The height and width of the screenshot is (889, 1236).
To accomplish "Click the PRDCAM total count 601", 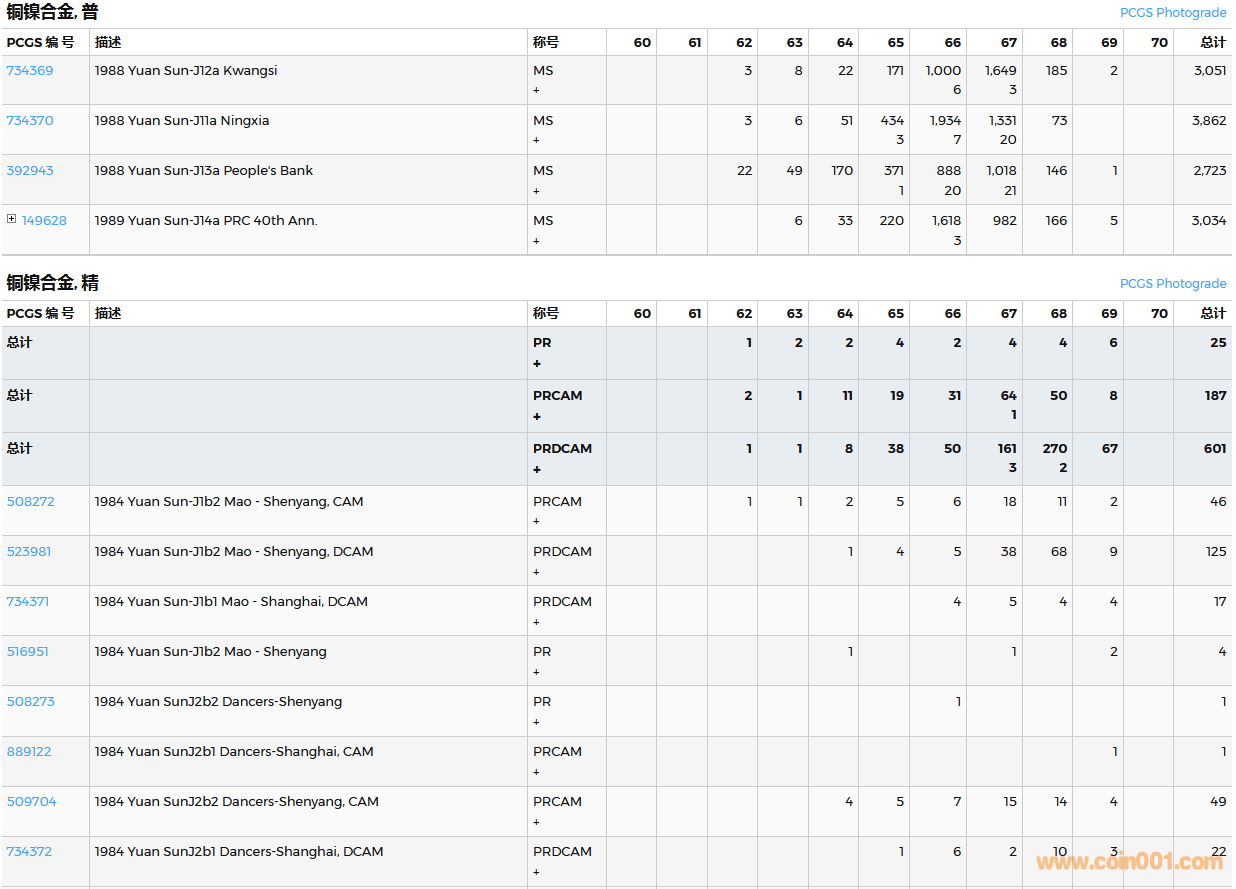I will [1215, 449].
